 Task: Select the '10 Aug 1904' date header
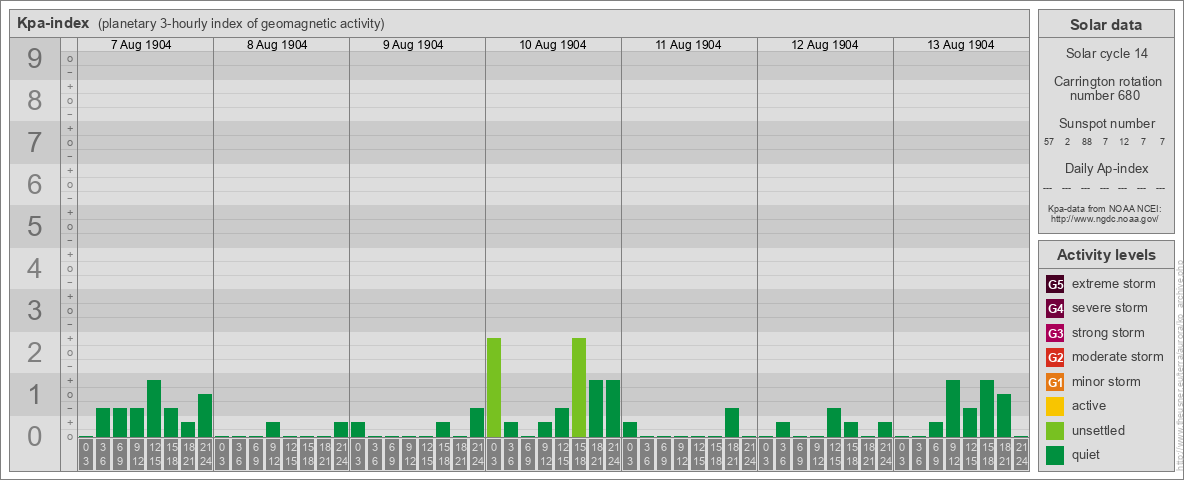point(553,45)
